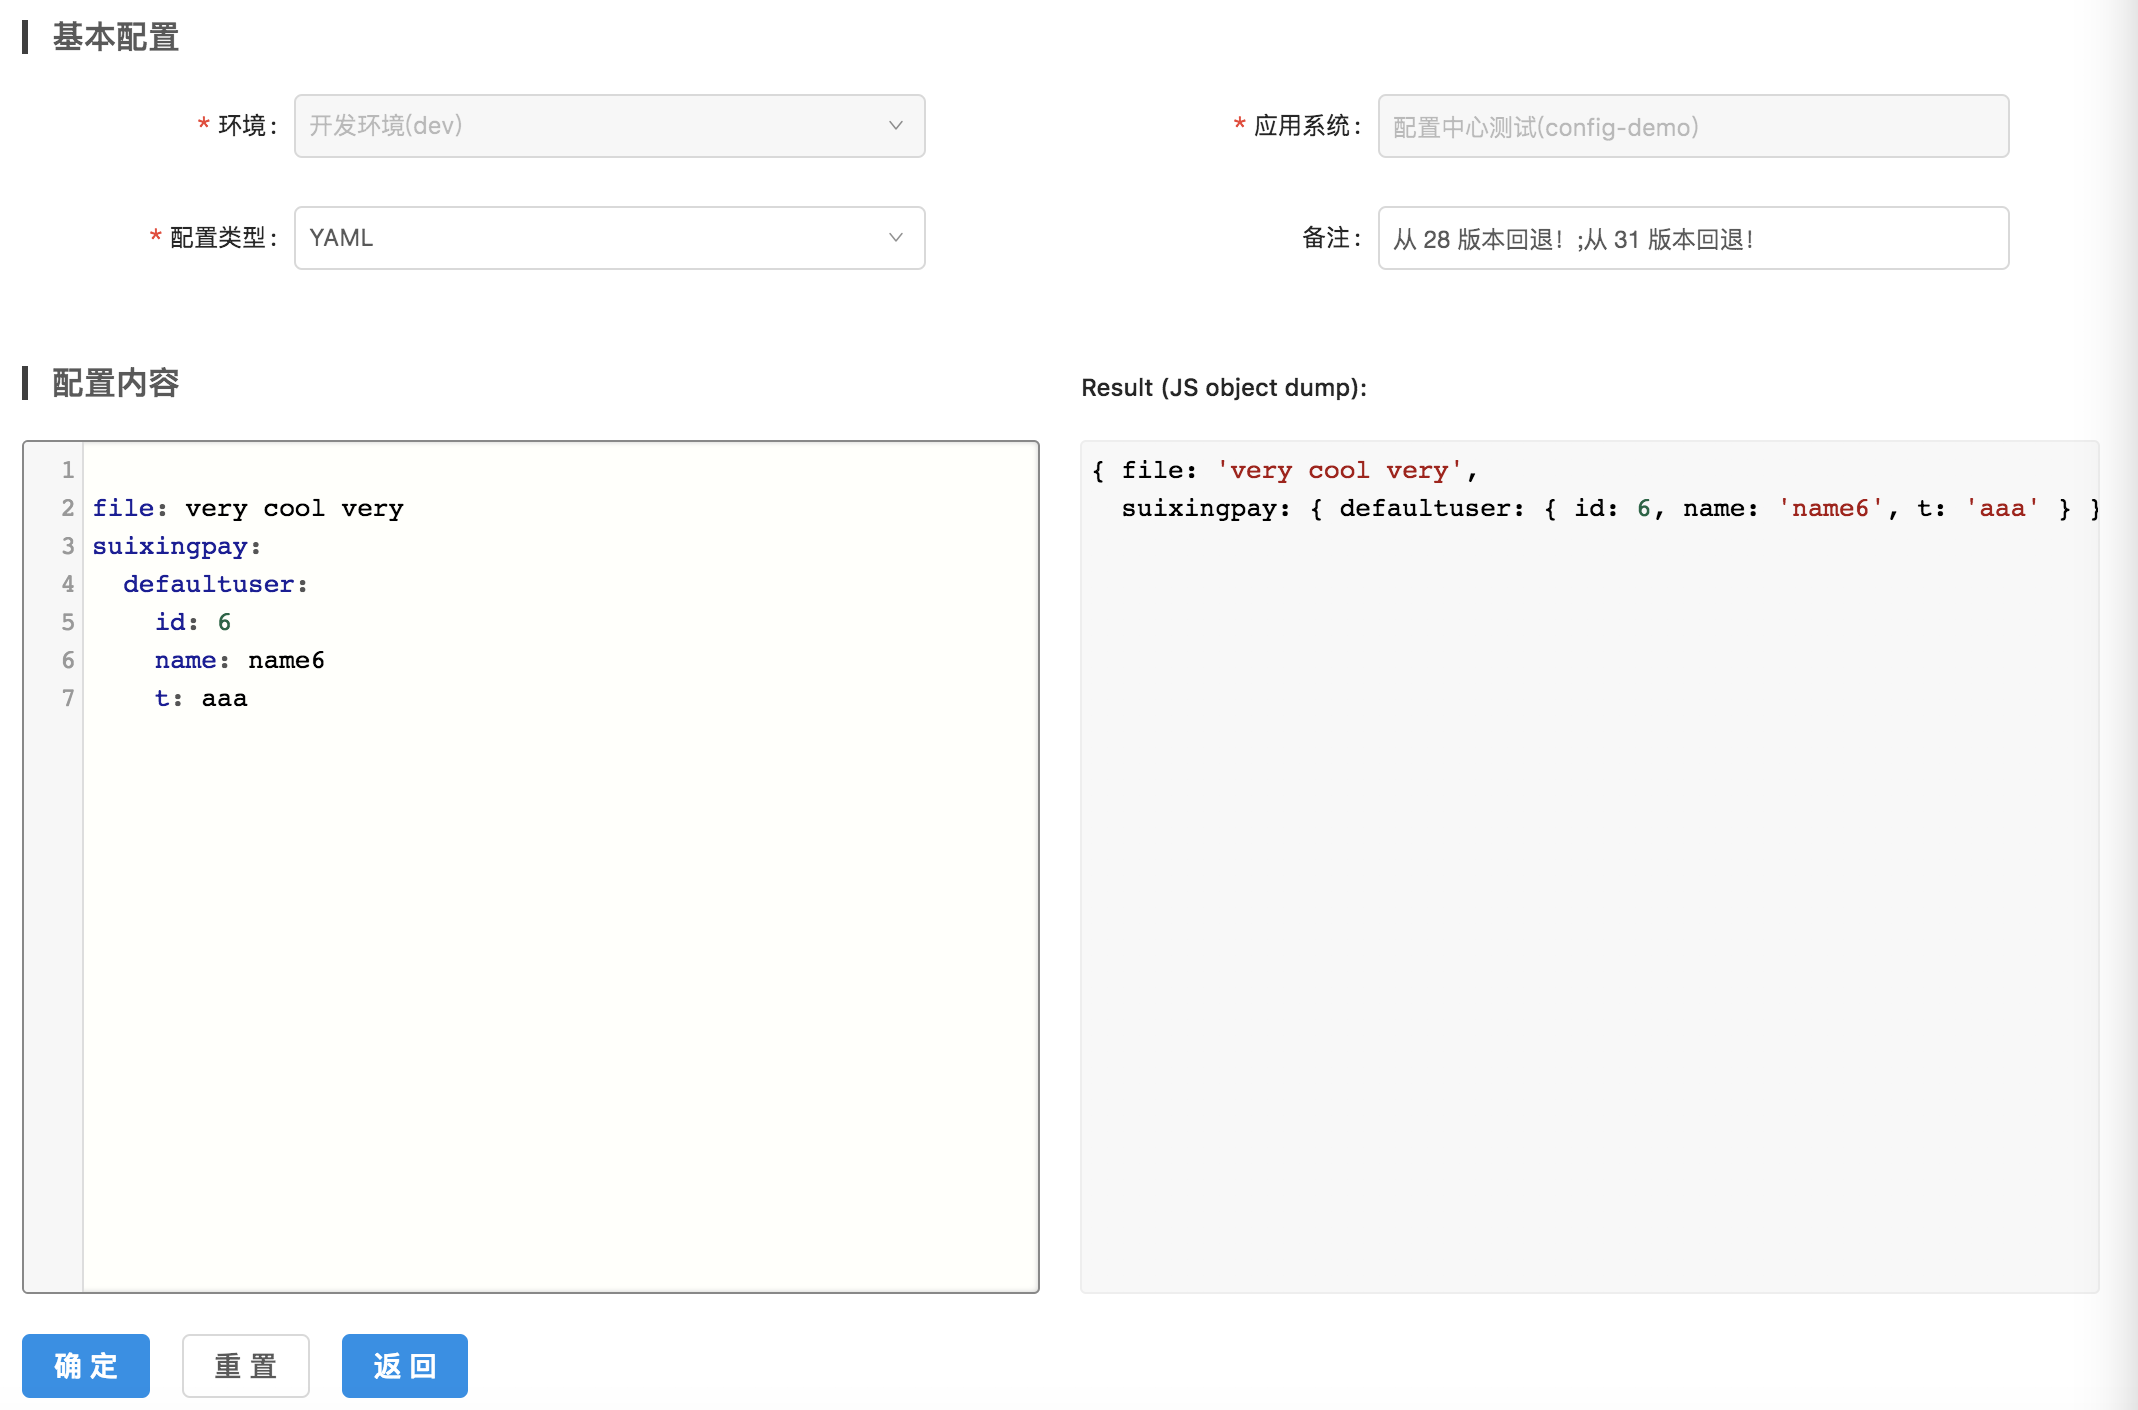
Task: Open the 配置类型 YAML dropdown
Action: point(590,238)
